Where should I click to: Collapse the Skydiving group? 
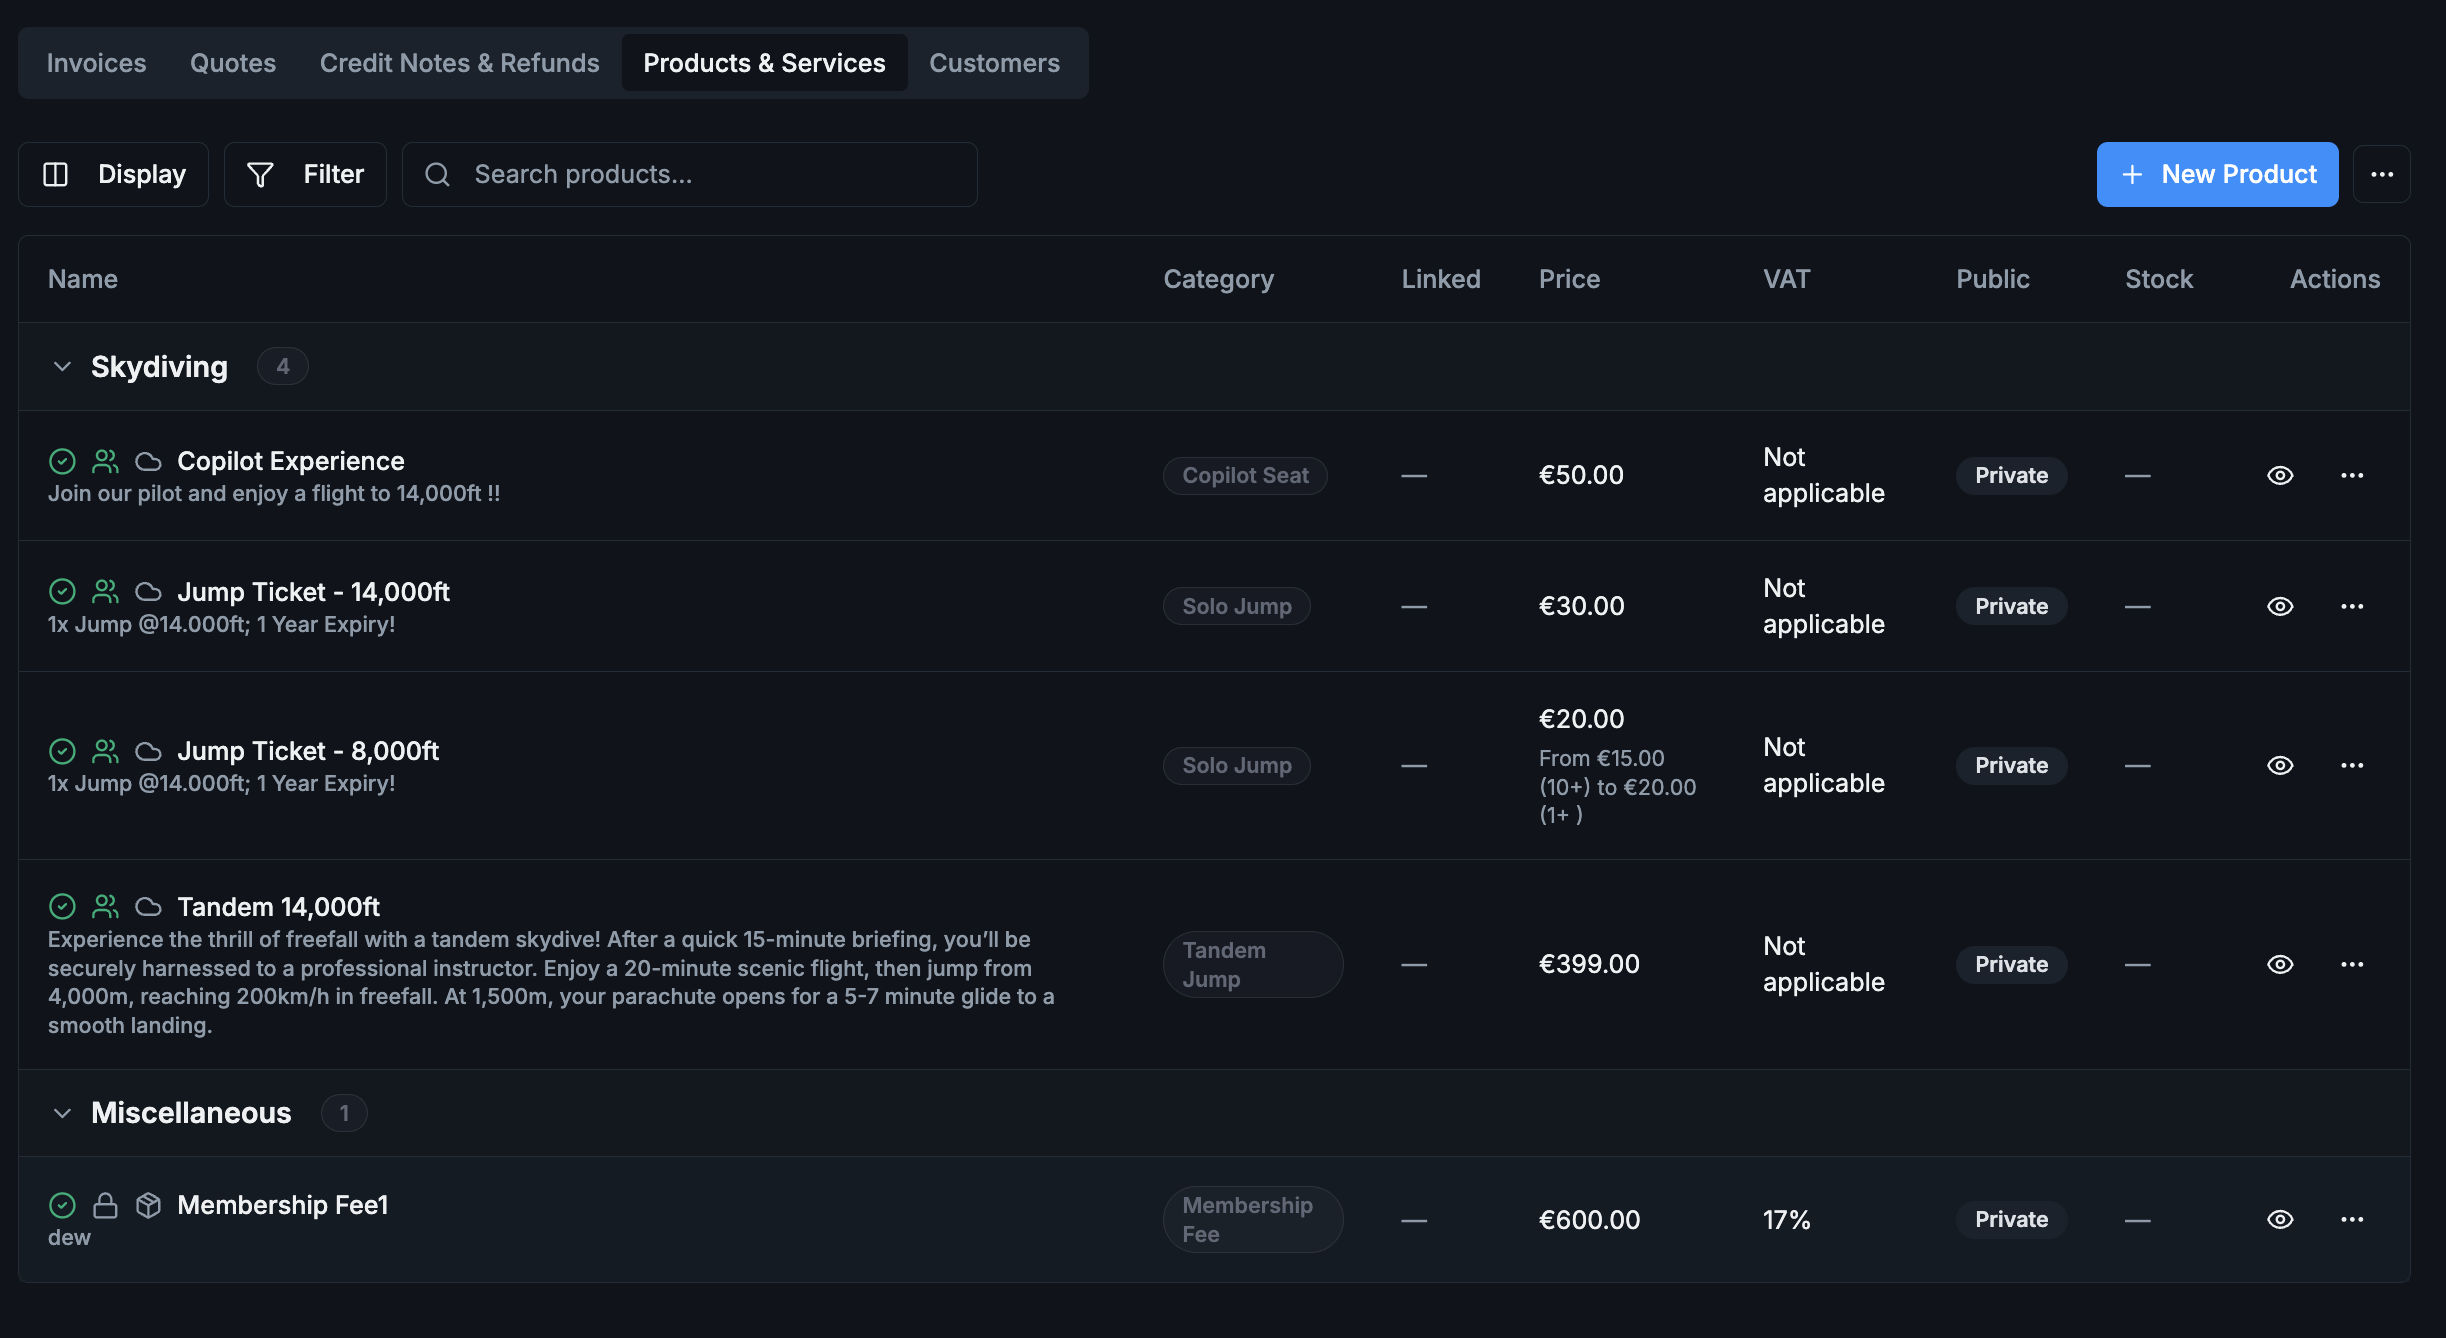point(62,367)
